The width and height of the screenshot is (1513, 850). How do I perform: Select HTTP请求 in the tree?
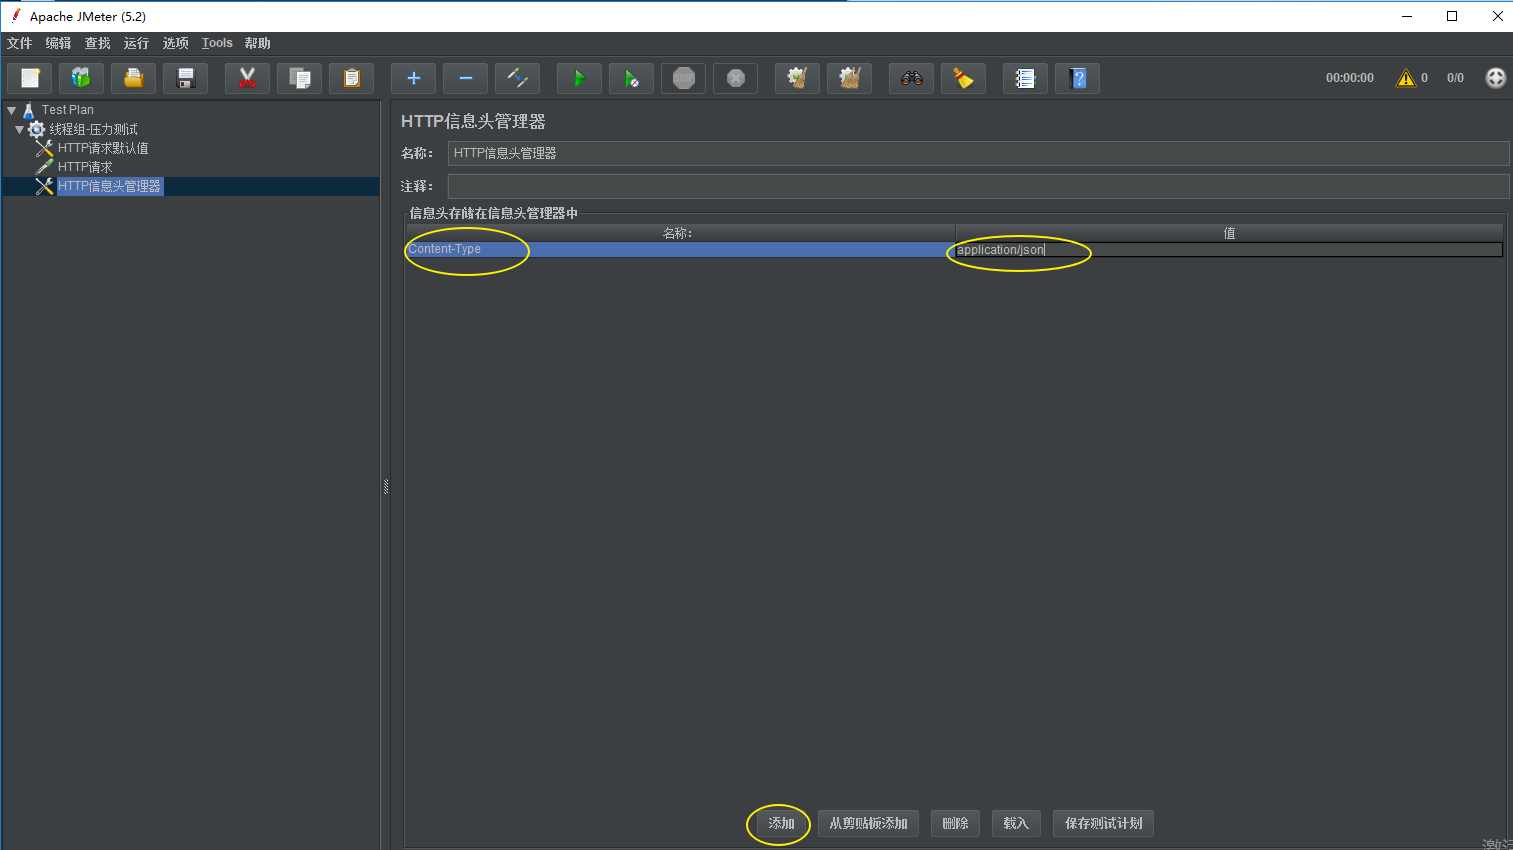point(85,167)
